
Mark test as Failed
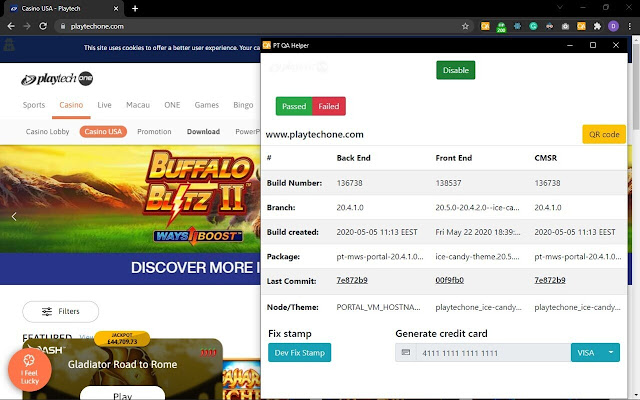coord(329,106)
